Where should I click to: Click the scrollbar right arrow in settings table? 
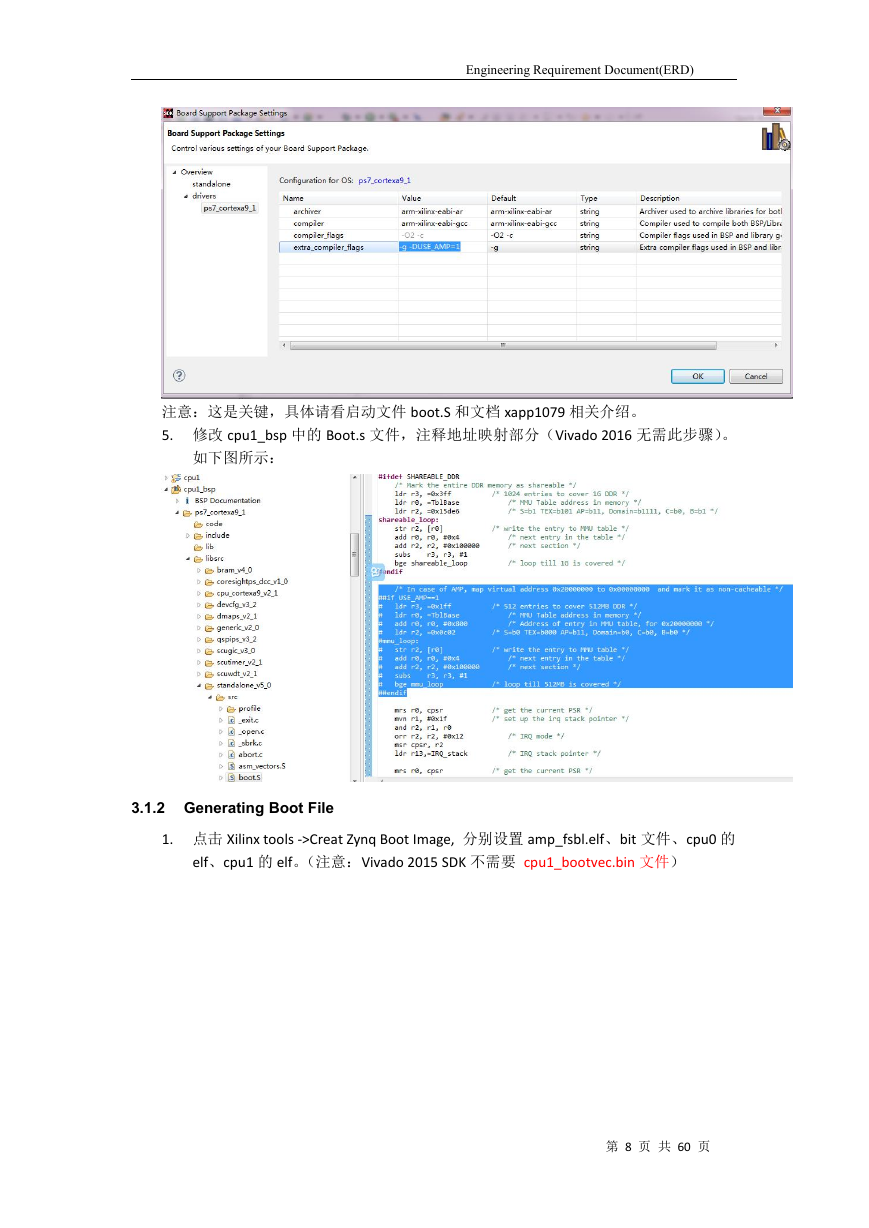776,346
